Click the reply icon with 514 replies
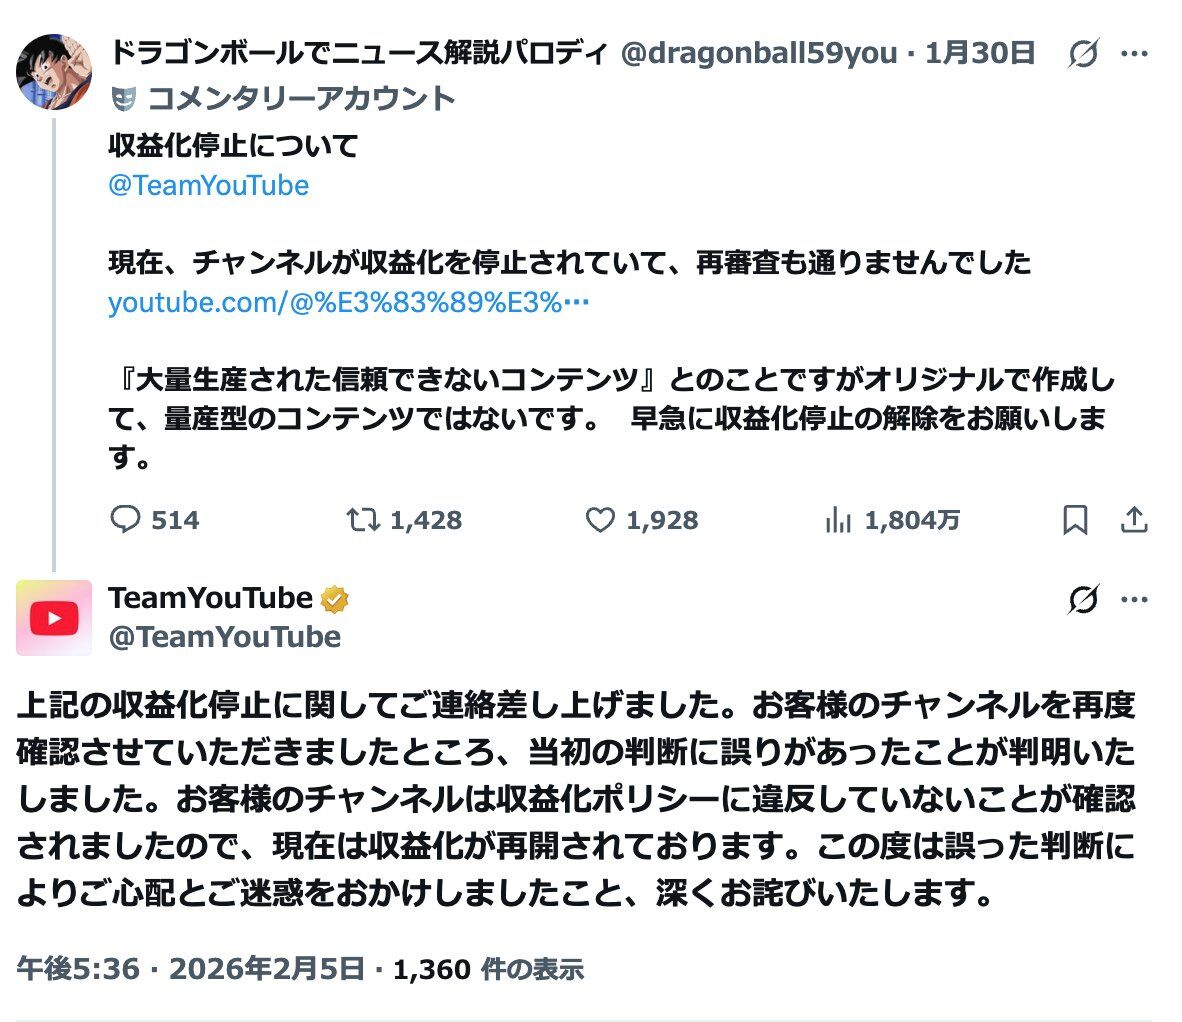The image size is (1182, 1022). pyautogui.click(x=125, y=520)
